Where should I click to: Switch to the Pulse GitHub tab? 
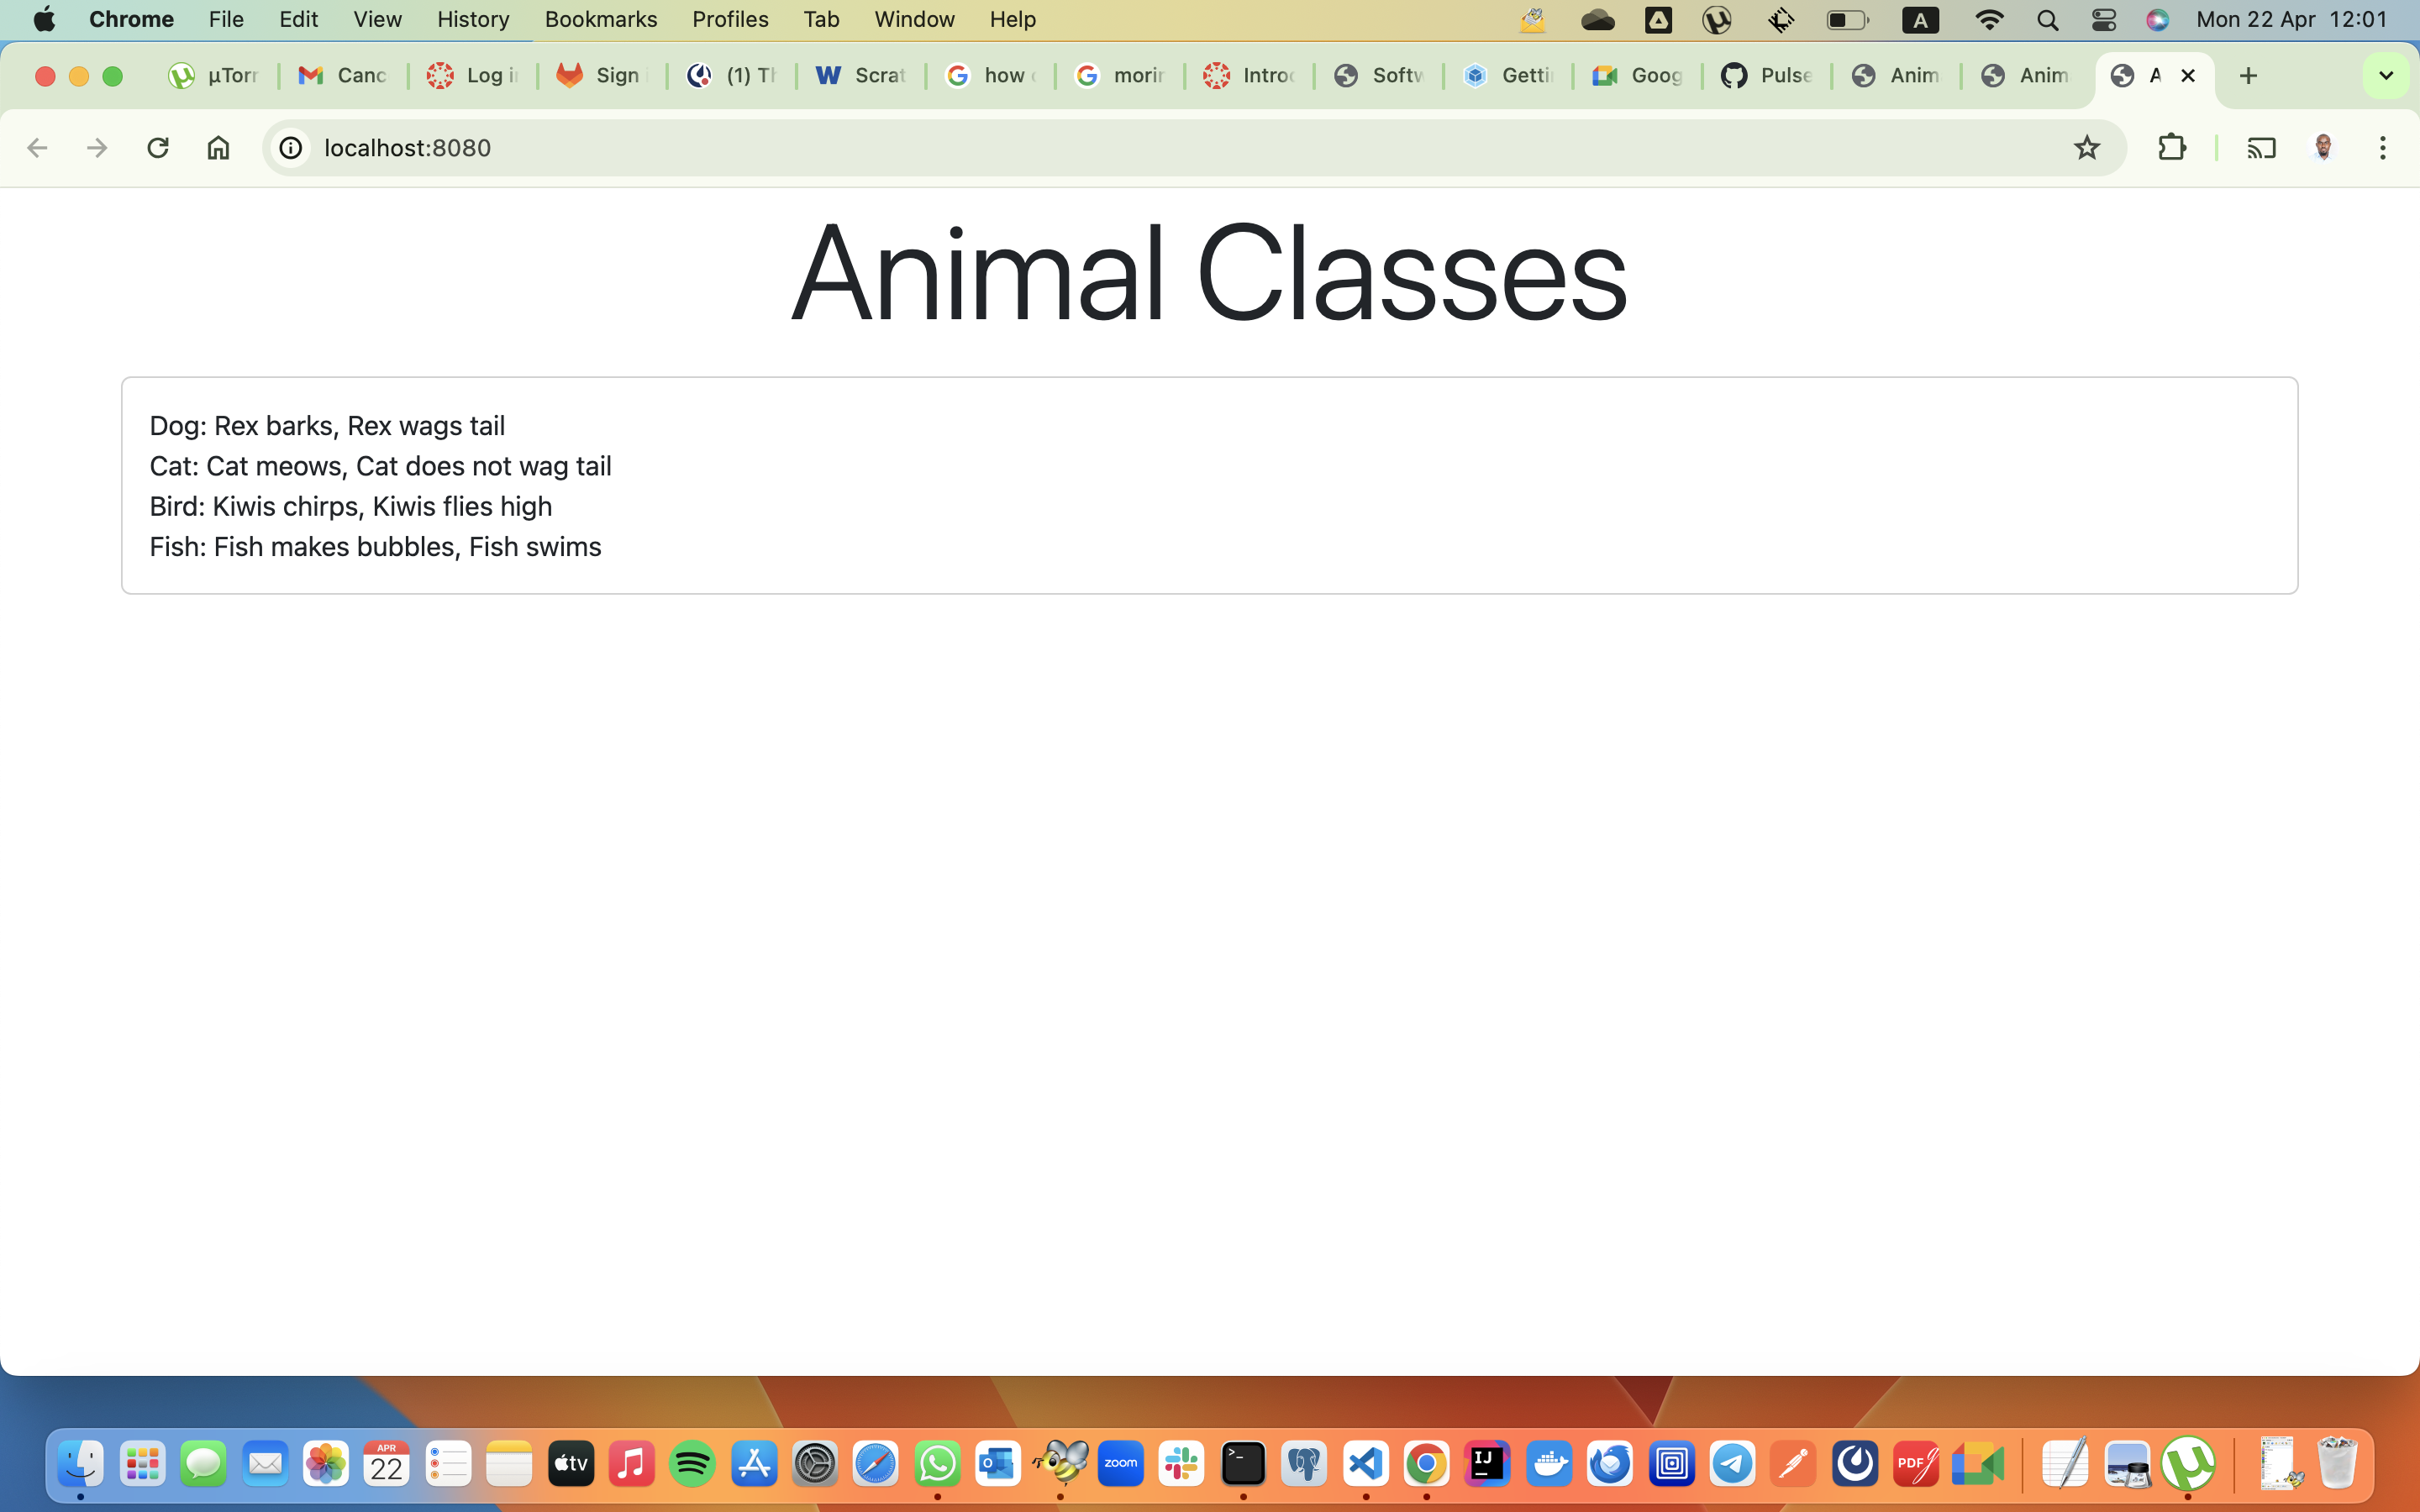click(1767, 76)
